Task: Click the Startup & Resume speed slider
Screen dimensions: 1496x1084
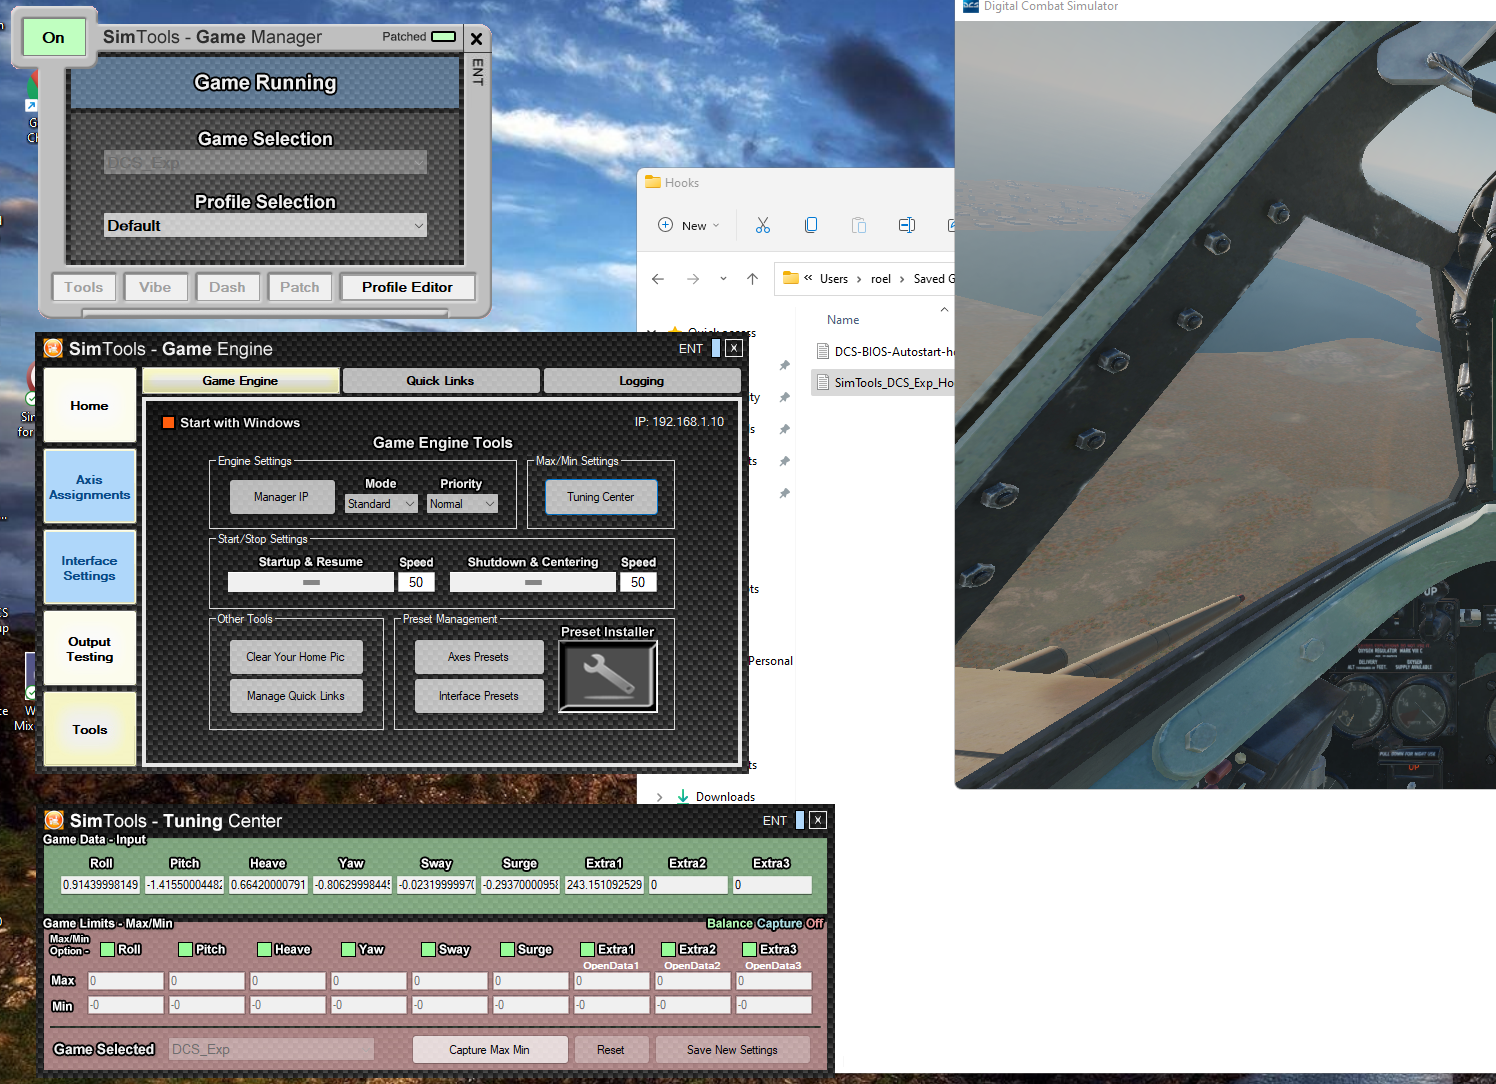Action: [x=311, y=582]
